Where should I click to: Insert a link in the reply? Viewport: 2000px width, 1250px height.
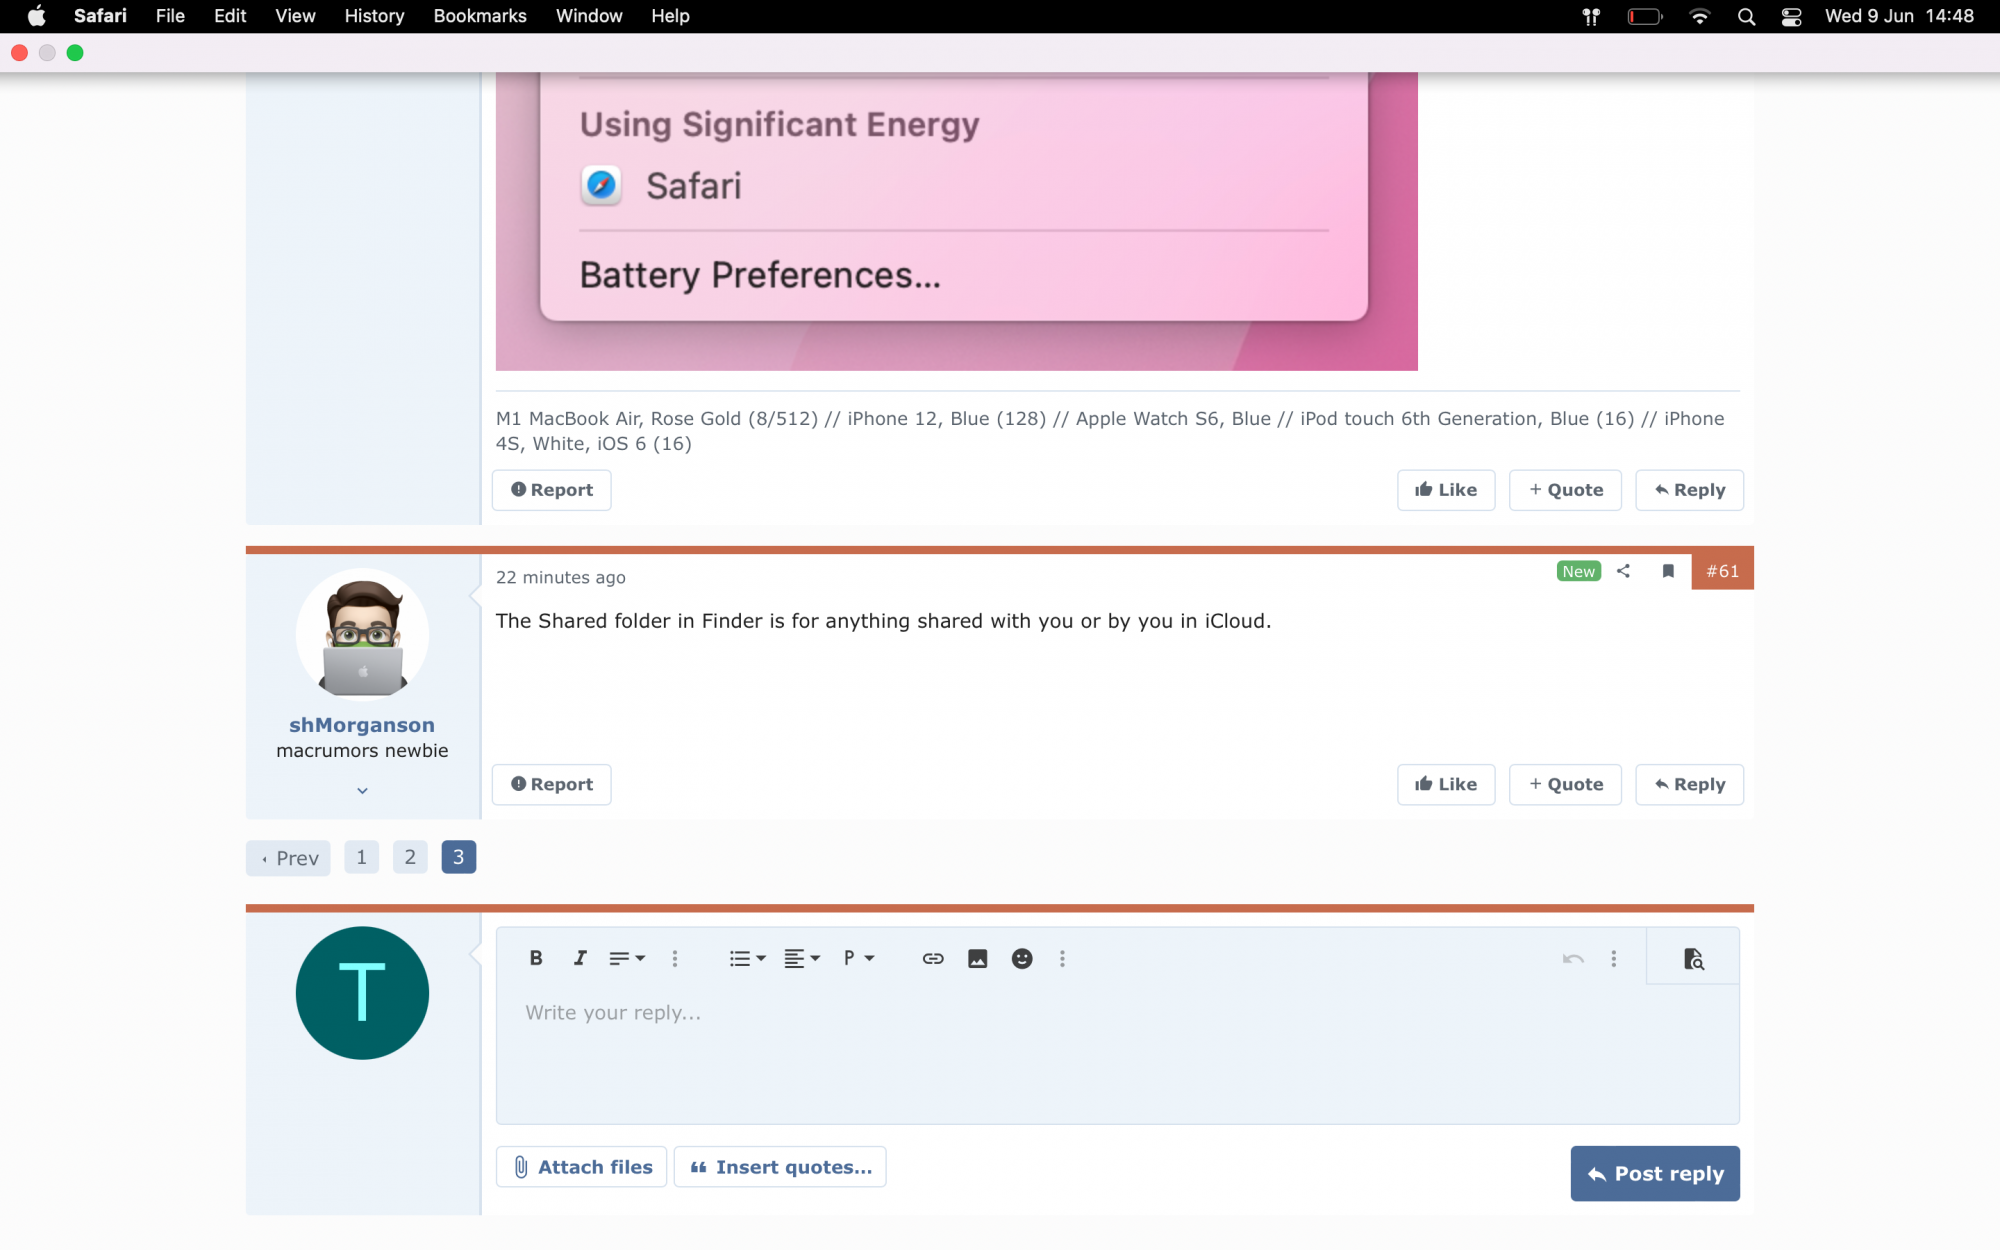[x=932, y=958]
